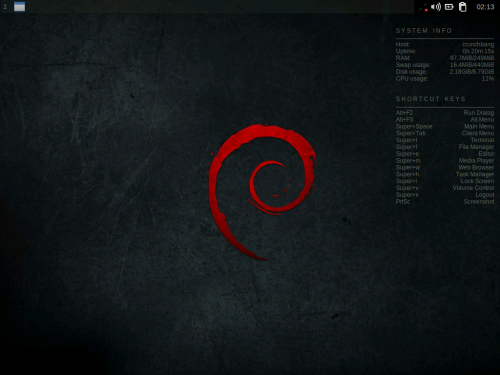Click the SYSTEM INFO heading
The width and height of the screenshot is (500, 375).
(424, 31)
